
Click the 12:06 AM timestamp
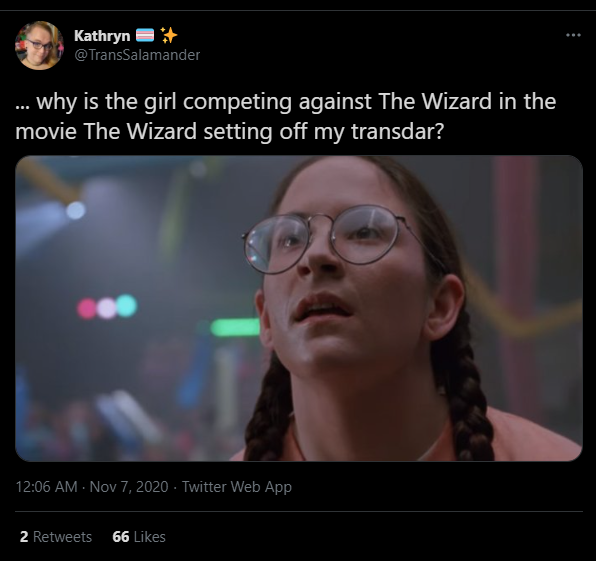point(46,487)
